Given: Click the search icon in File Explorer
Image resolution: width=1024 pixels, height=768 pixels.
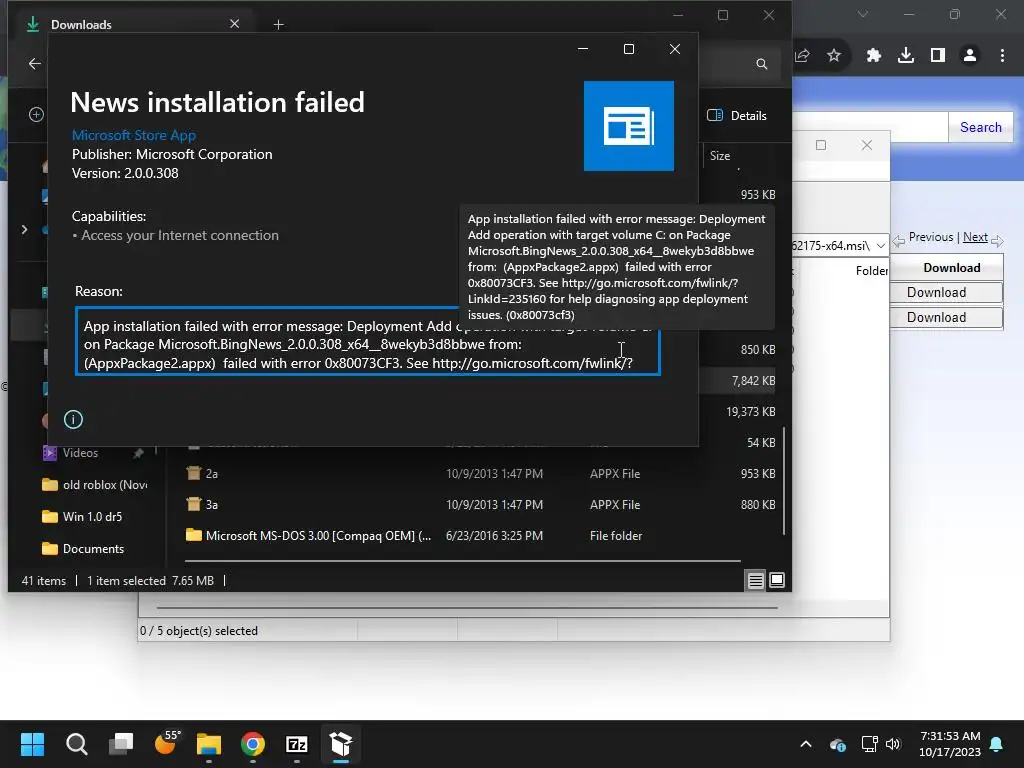Looking at the screenshot, I should (761, 64).
